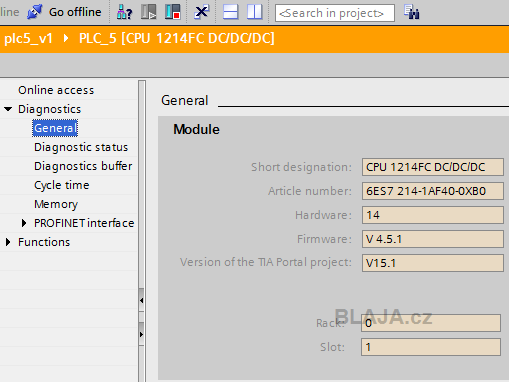Viewport: 509px width, 382px height.
Task: Select Online access in the tree
Action: click(56, 90)
